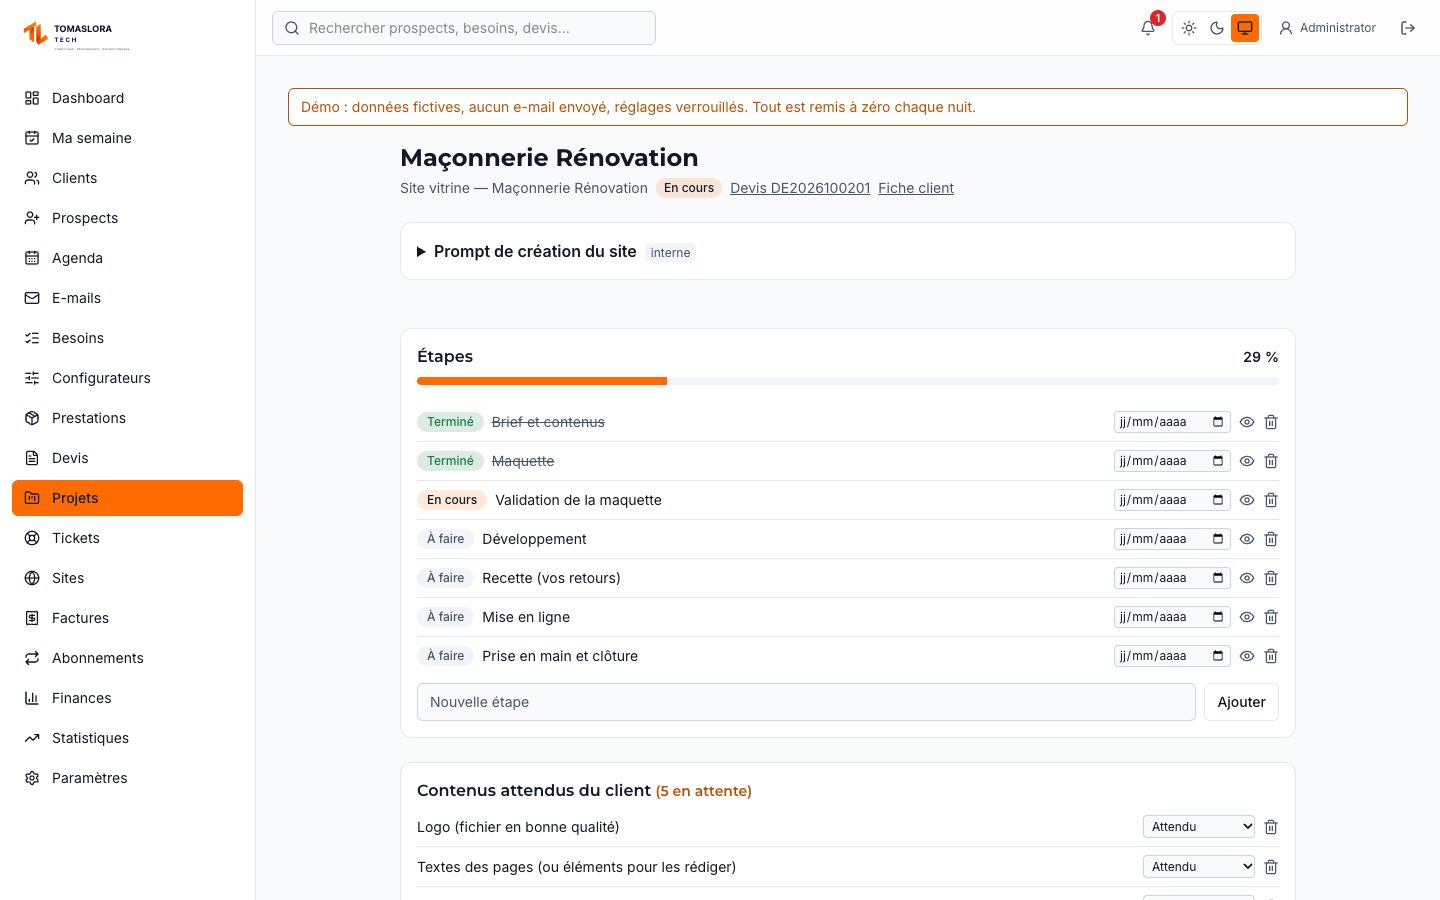
Task: Toggle visibility of Maquette step
Action: click(1247, 461)
